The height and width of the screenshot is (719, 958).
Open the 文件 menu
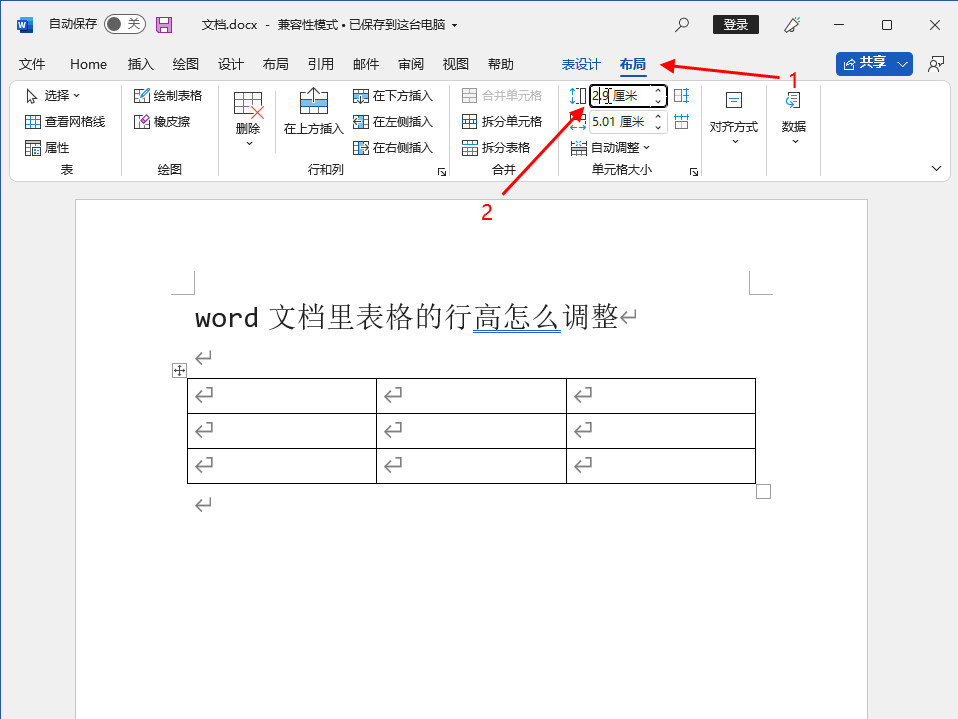(x=32, y=64)
